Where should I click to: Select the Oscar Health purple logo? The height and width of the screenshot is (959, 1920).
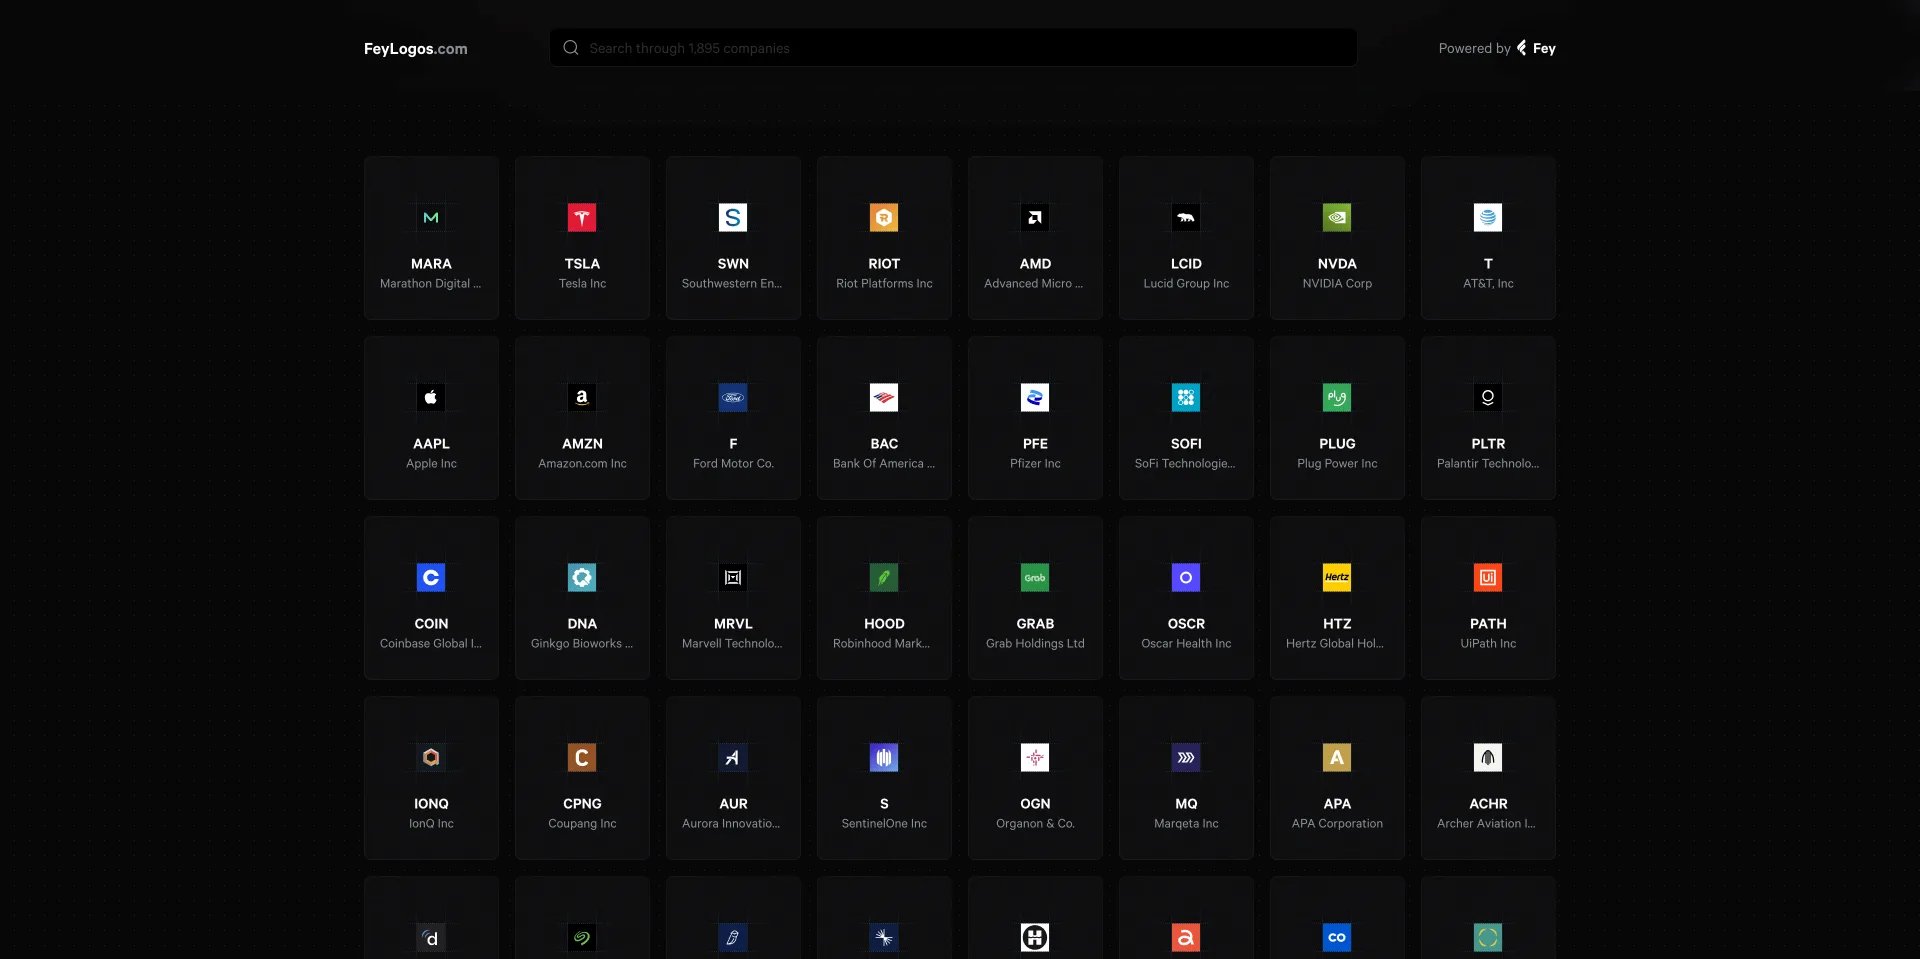click(x=1186, y=577)
